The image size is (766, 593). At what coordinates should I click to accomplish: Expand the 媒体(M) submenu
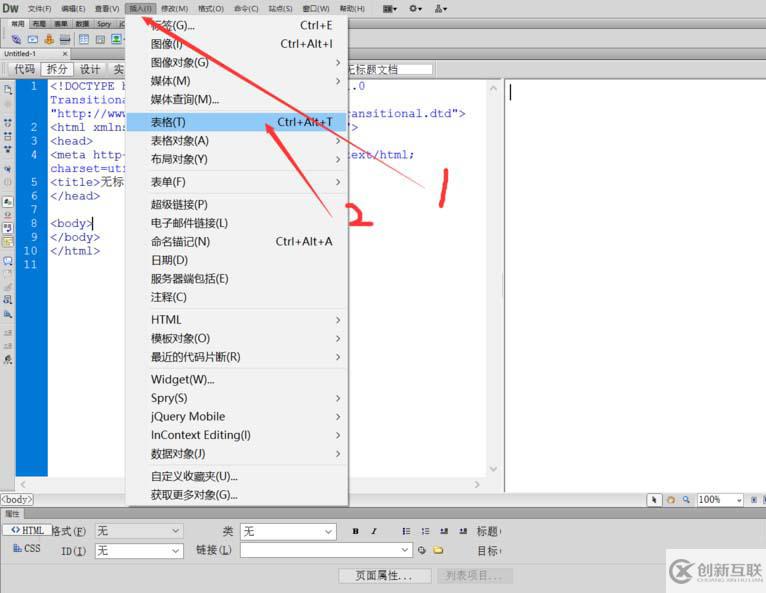click(236, 81)
